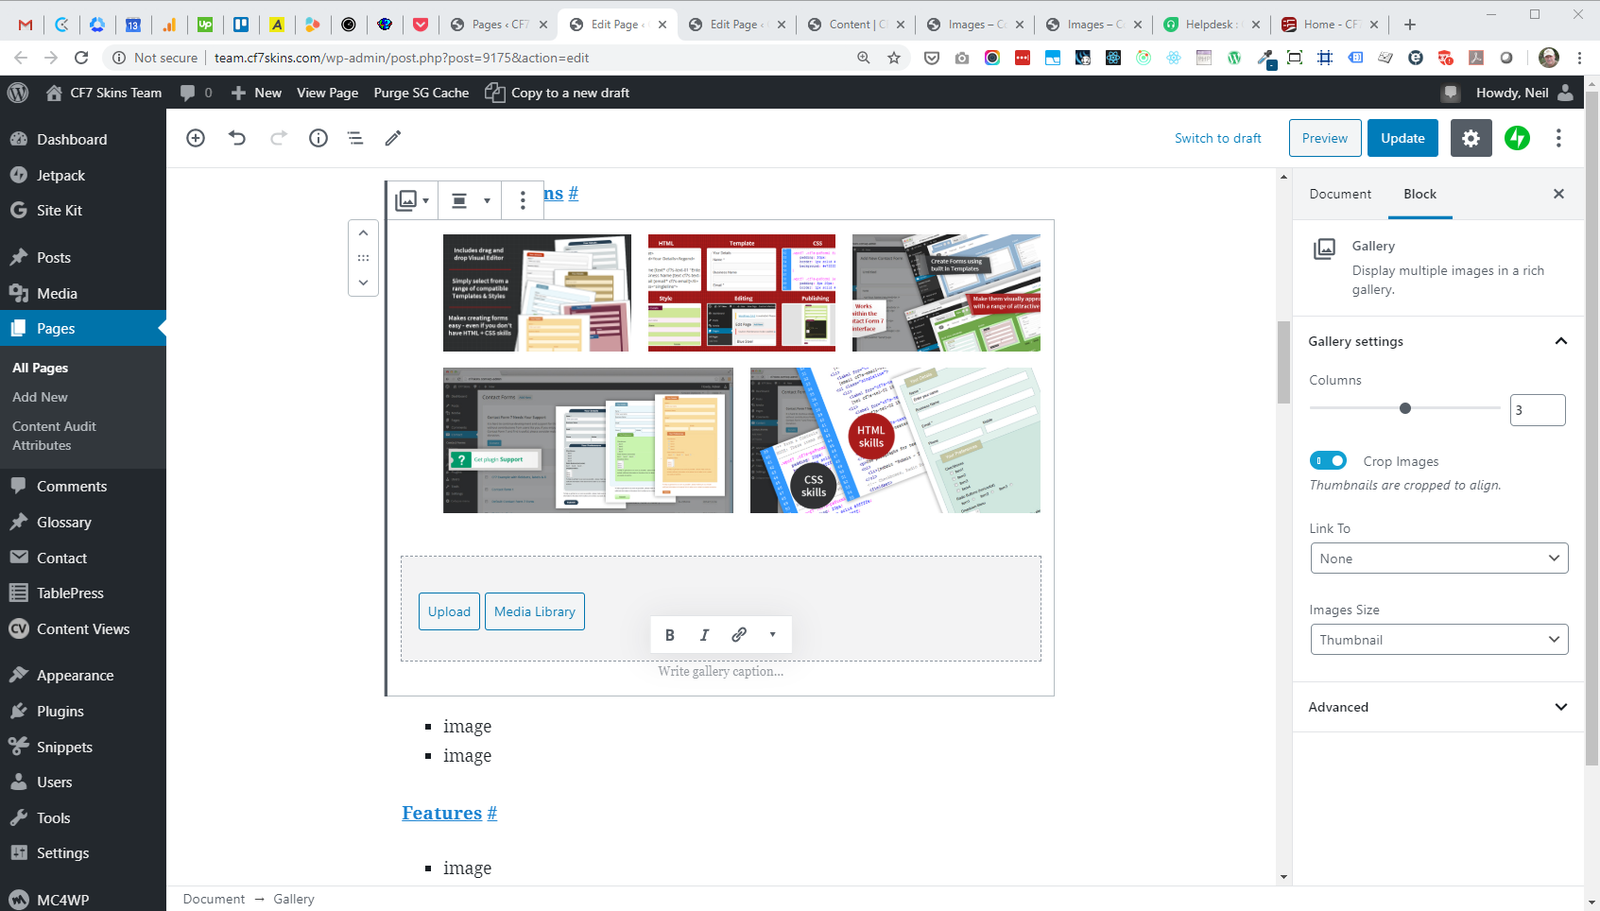Click the Columns number input field

1536,410
